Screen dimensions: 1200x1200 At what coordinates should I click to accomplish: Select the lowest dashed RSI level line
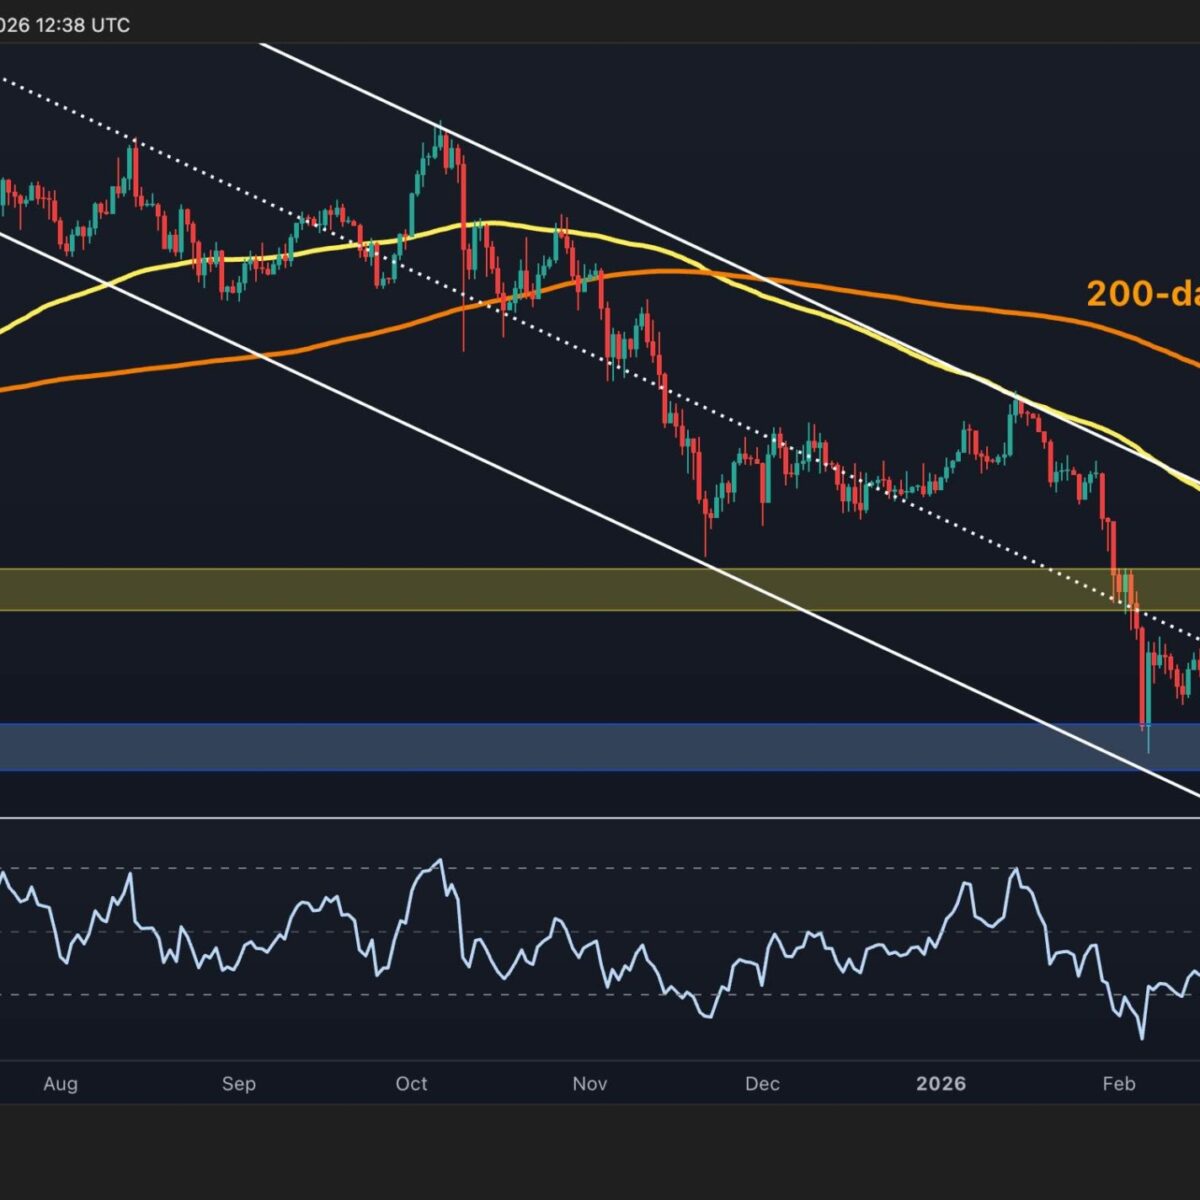tap(600, 995)
